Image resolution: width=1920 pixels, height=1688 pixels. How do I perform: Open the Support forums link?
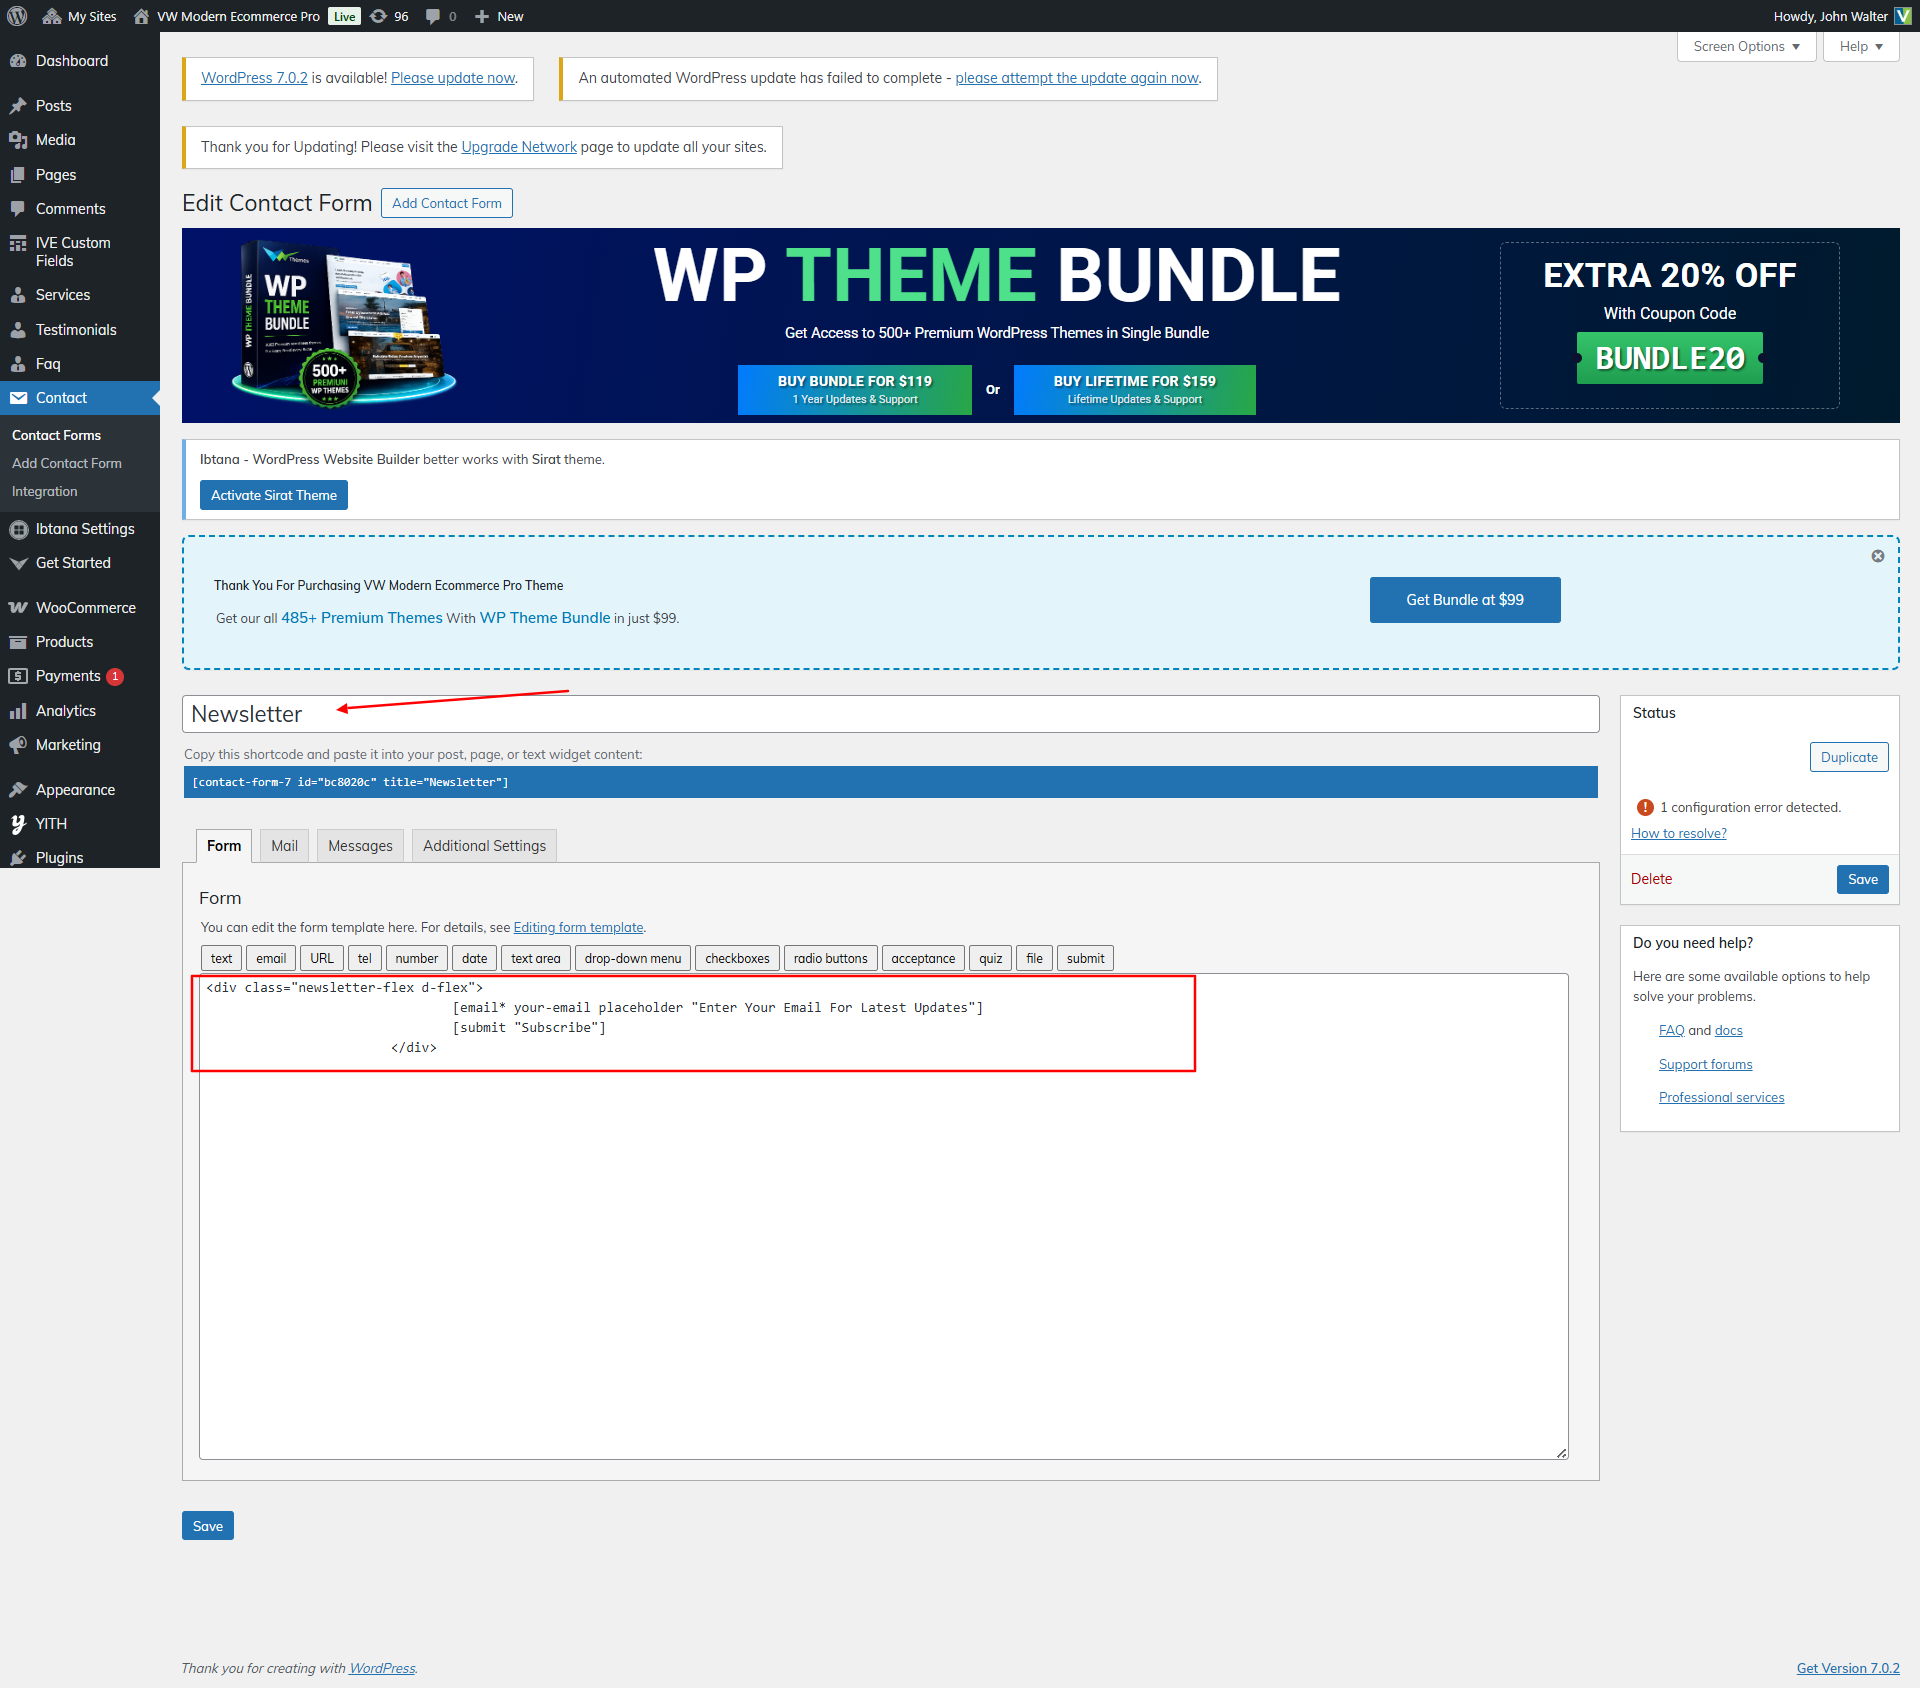click(1706, 1064)
